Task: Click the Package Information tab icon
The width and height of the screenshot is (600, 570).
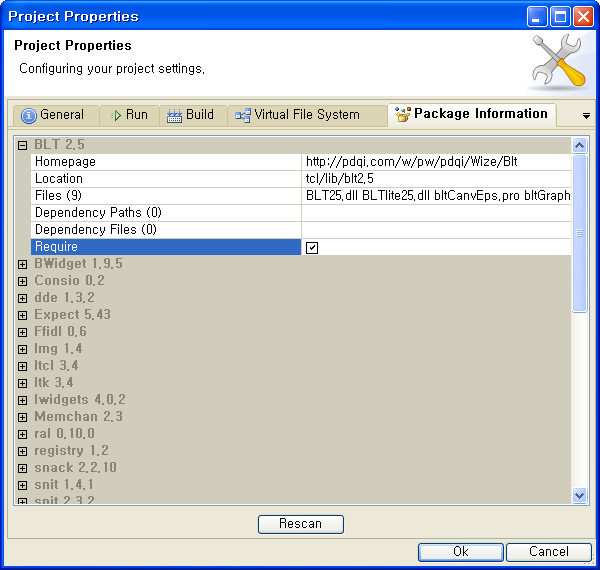Action: [x=402, y=115]
